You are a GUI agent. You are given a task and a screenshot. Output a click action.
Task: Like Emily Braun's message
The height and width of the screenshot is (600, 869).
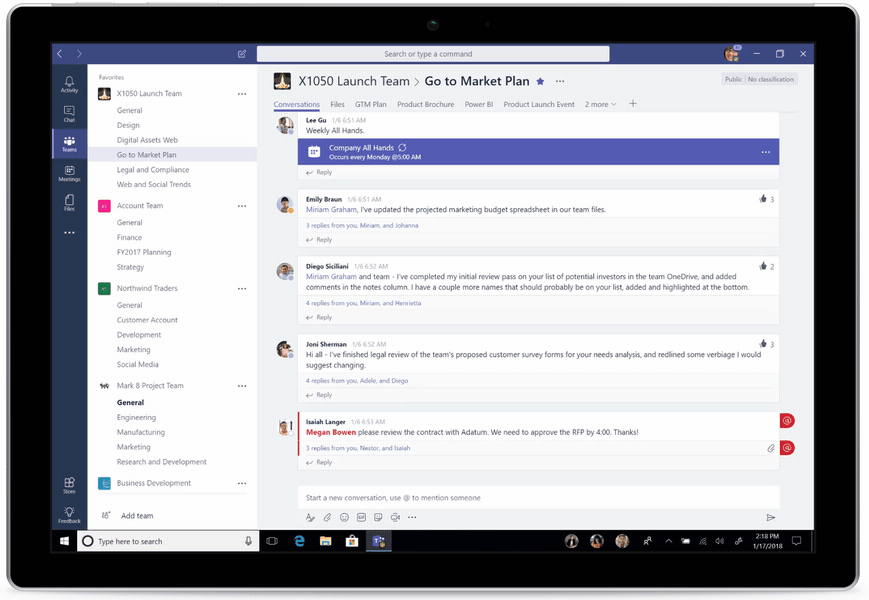[x=763, y=198]
